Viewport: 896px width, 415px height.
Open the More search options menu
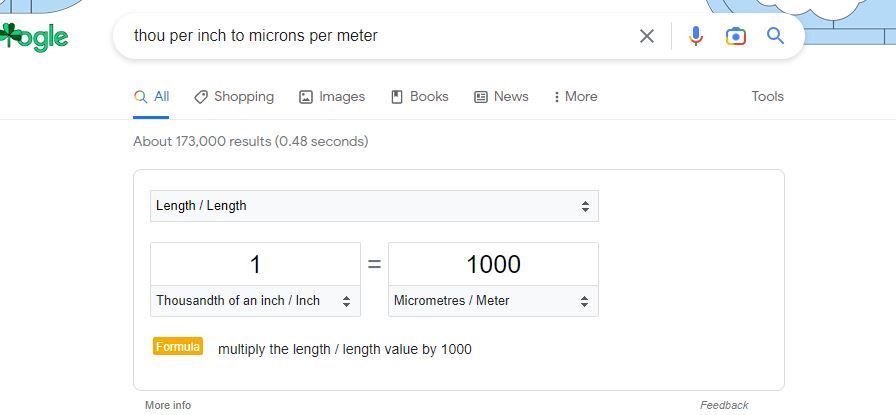pyautogui.click(x=575, y=97)
